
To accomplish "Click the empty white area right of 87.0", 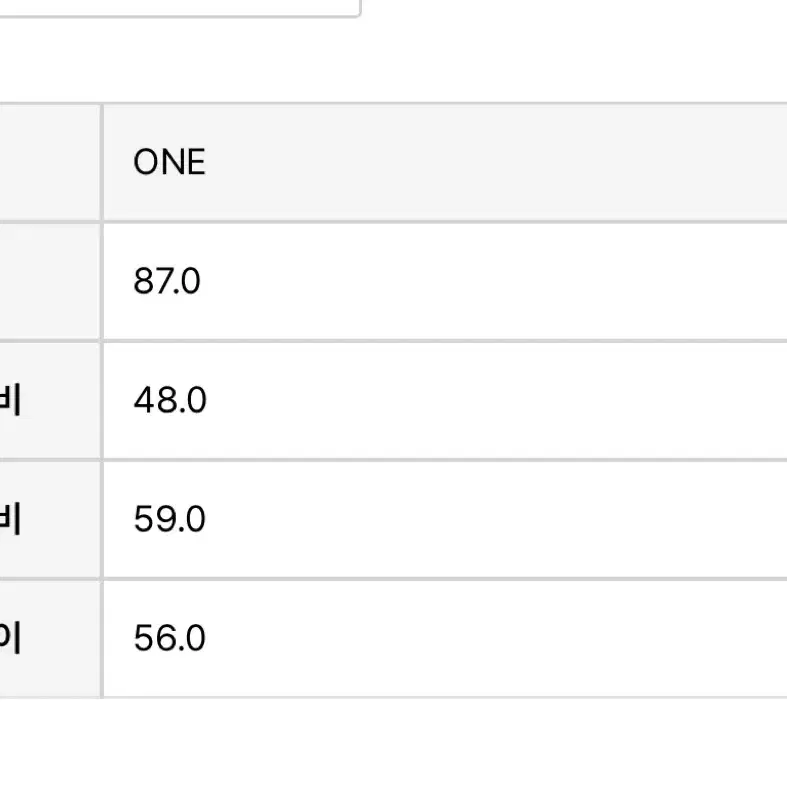I will coord(494,281).
